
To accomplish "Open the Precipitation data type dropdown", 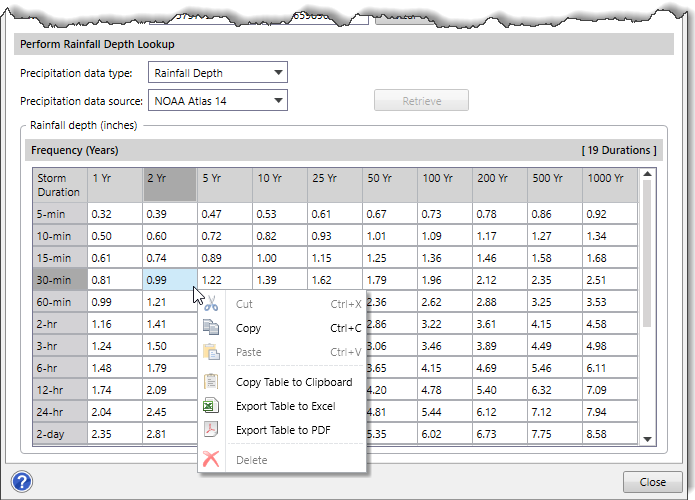I will click(218, 72).
